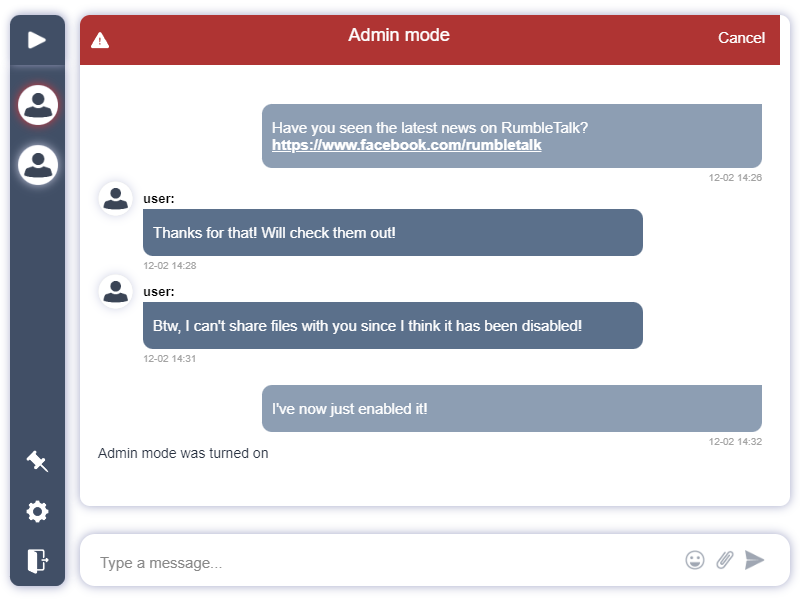Select the second user avatar in the sidebar

click(x=37, y=164)
